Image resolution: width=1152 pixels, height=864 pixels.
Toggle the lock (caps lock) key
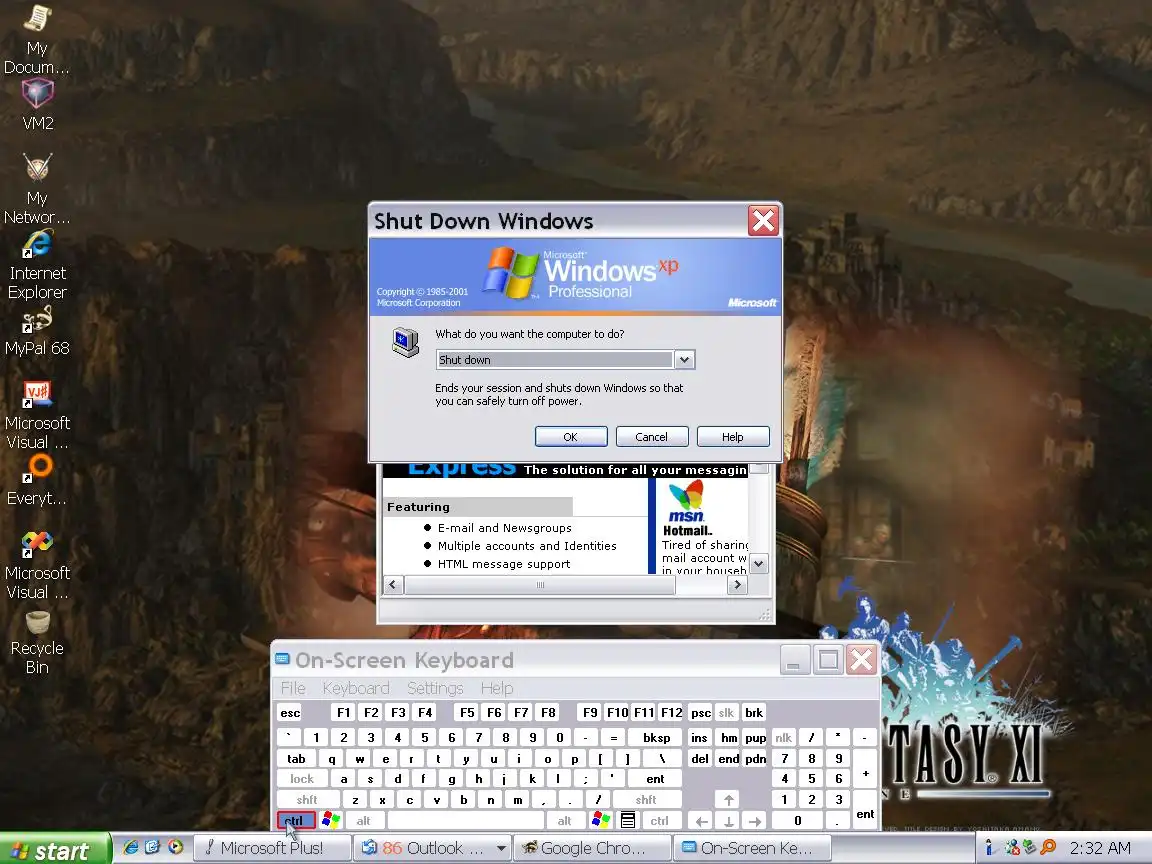click(301, 779)
